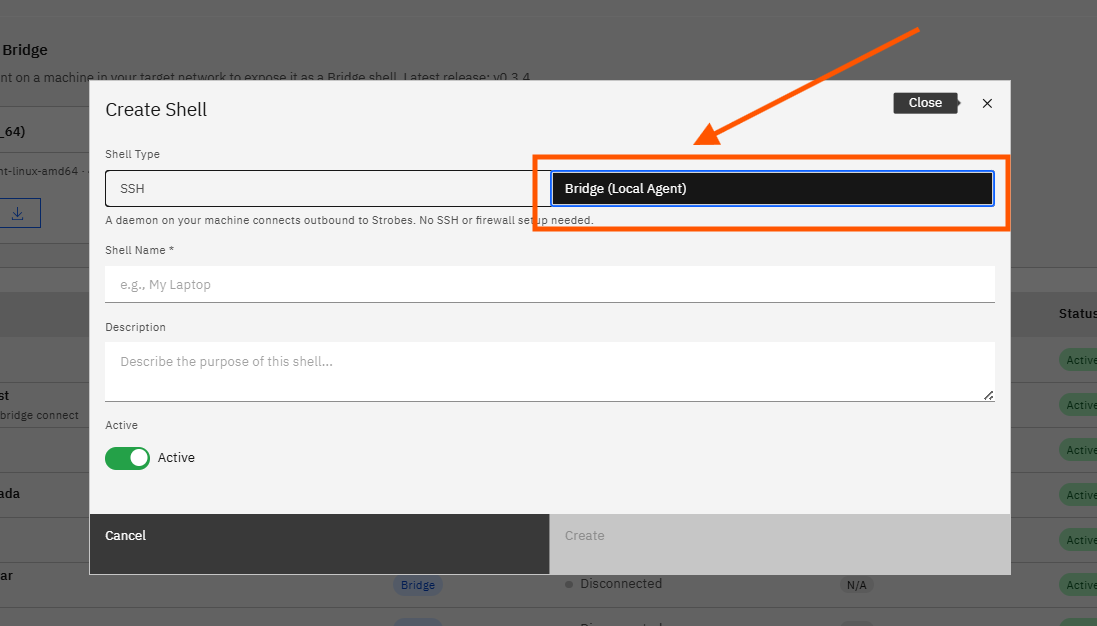The width and height of the screenshot is (1097, 626).
Task: Click the grey dot beside Disconnected status
Action: pos(569,584)
